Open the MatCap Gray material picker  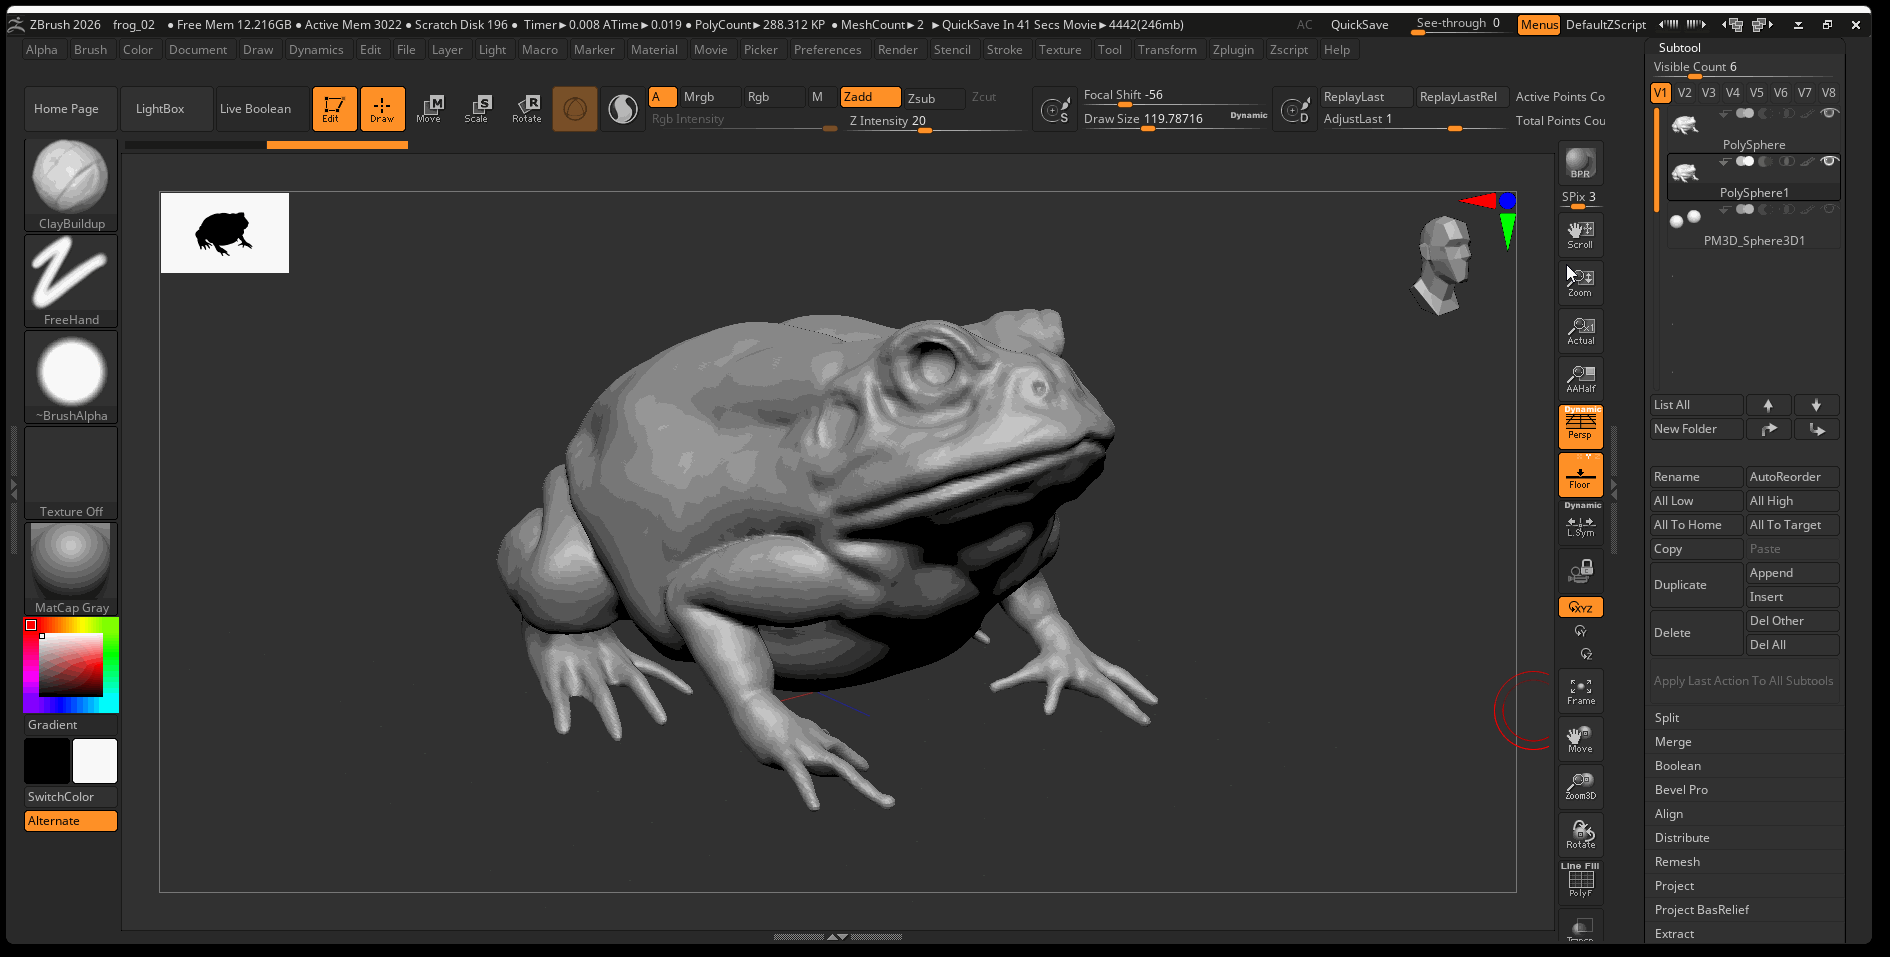coord(71,567)
